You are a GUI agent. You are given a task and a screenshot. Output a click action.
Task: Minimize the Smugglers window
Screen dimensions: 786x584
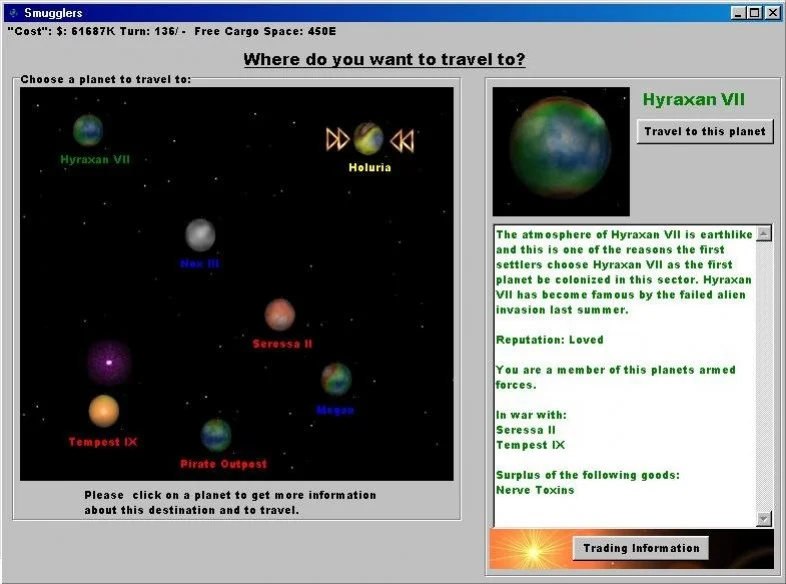pyautogui.click(x=737, y=13)
